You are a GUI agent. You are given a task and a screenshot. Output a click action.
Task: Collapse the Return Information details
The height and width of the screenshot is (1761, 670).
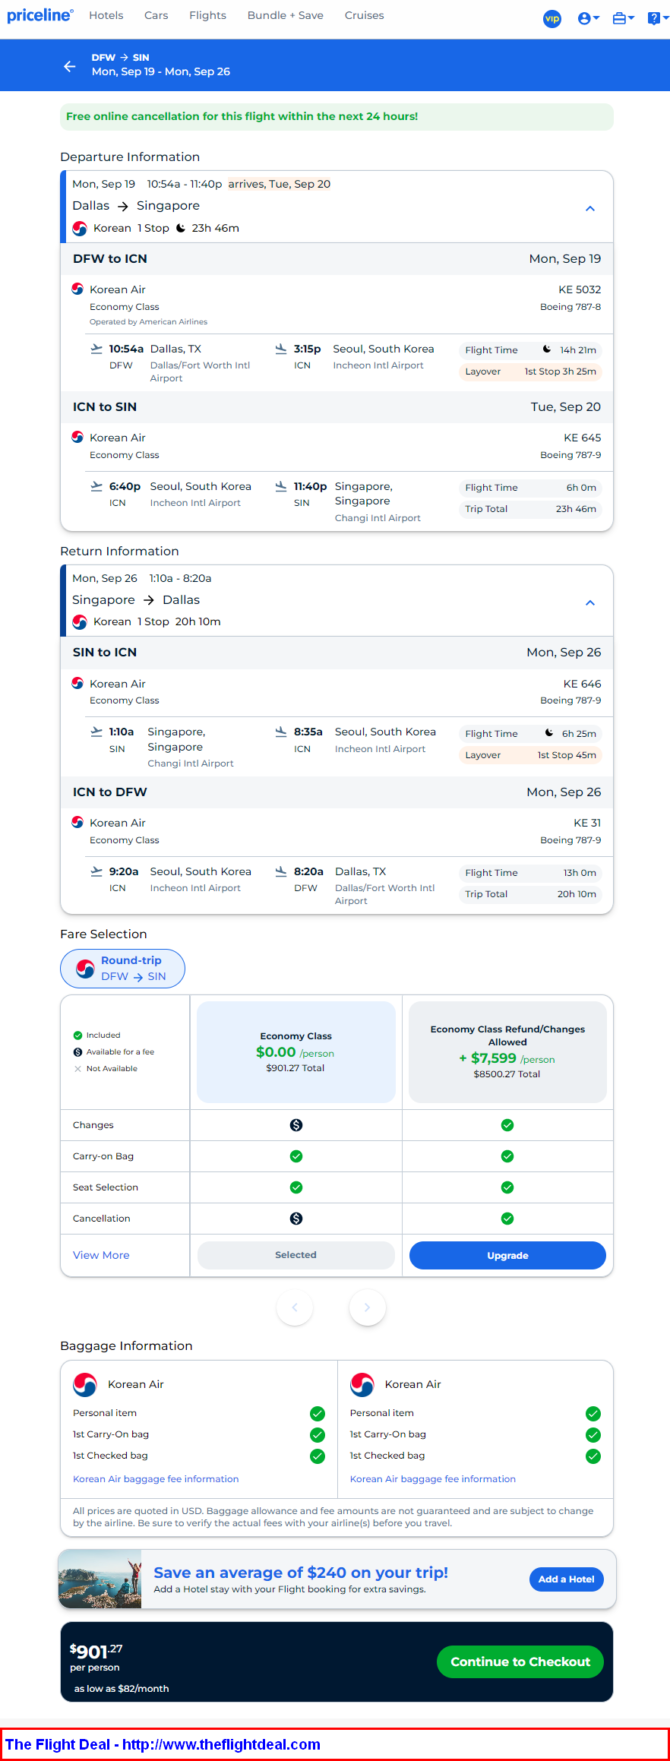click(590, 603)
